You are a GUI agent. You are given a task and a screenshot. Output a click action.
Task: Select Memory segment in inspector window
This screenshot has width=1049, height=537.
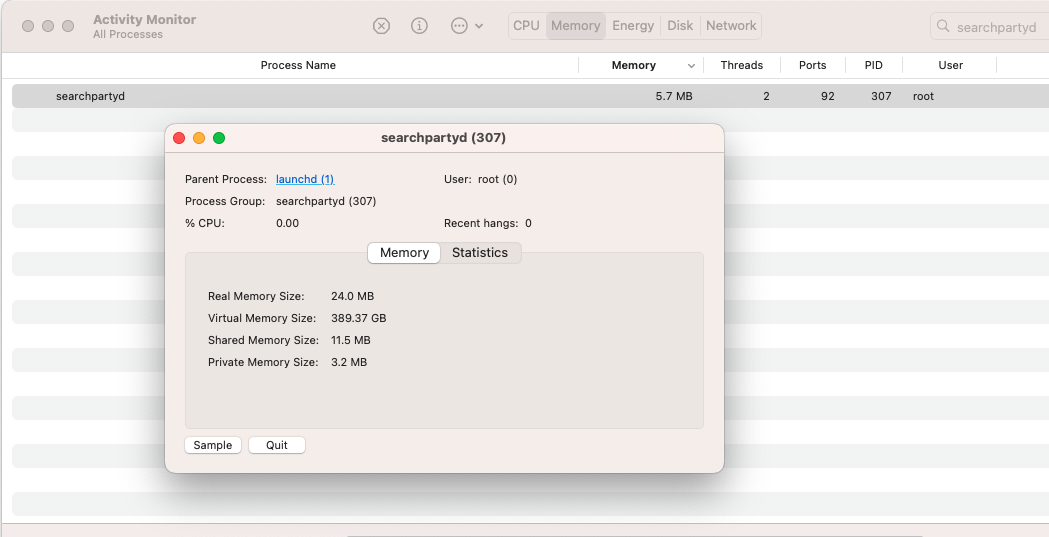[x=404, y=253]
